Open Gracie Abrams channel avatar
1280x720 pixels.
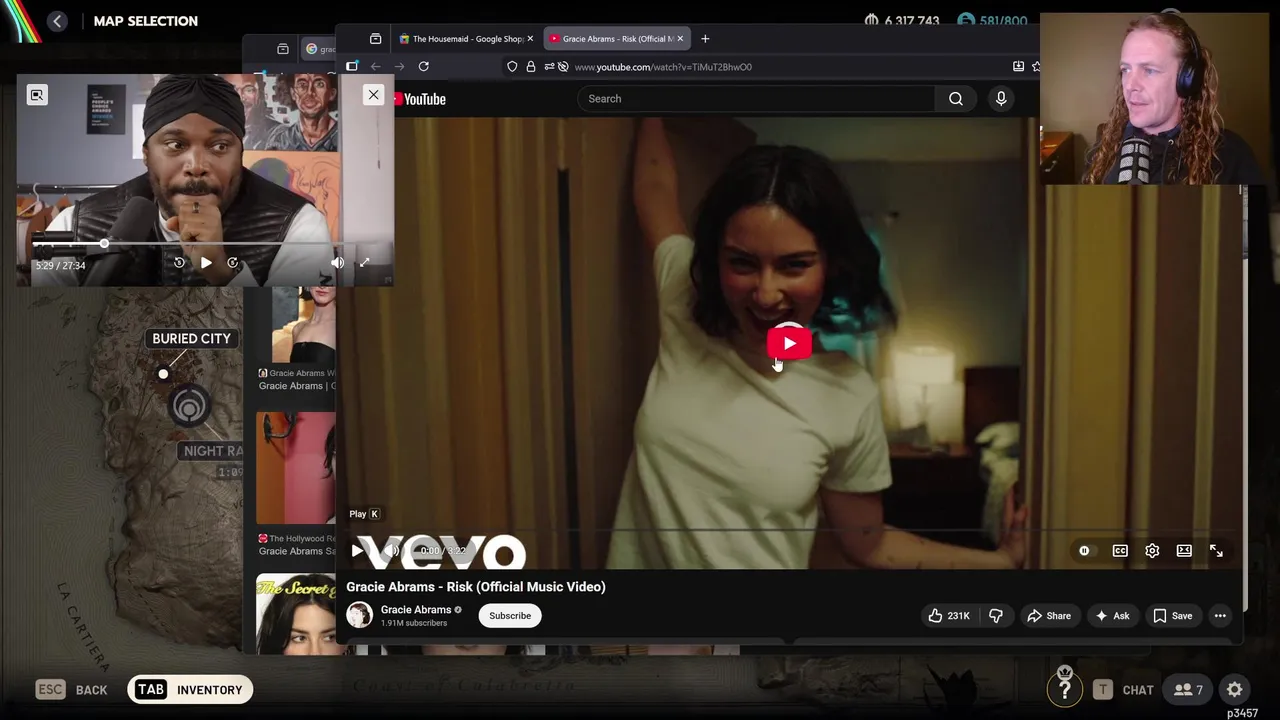[x=359, y=615]
